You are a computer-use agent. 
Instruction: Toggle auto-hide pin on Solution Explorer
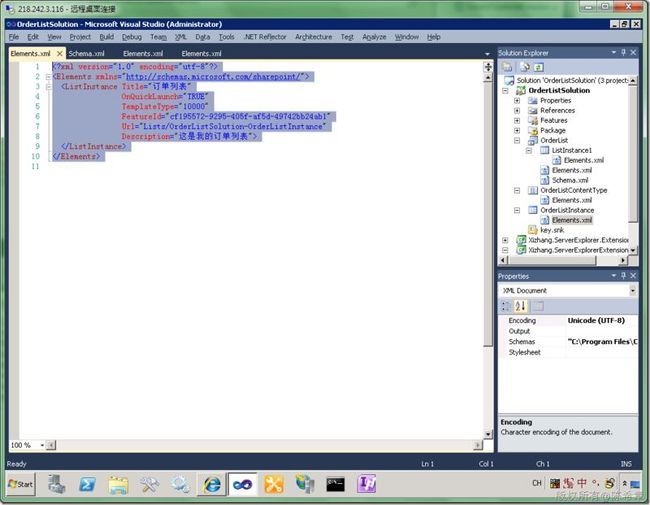pos(623,53)
